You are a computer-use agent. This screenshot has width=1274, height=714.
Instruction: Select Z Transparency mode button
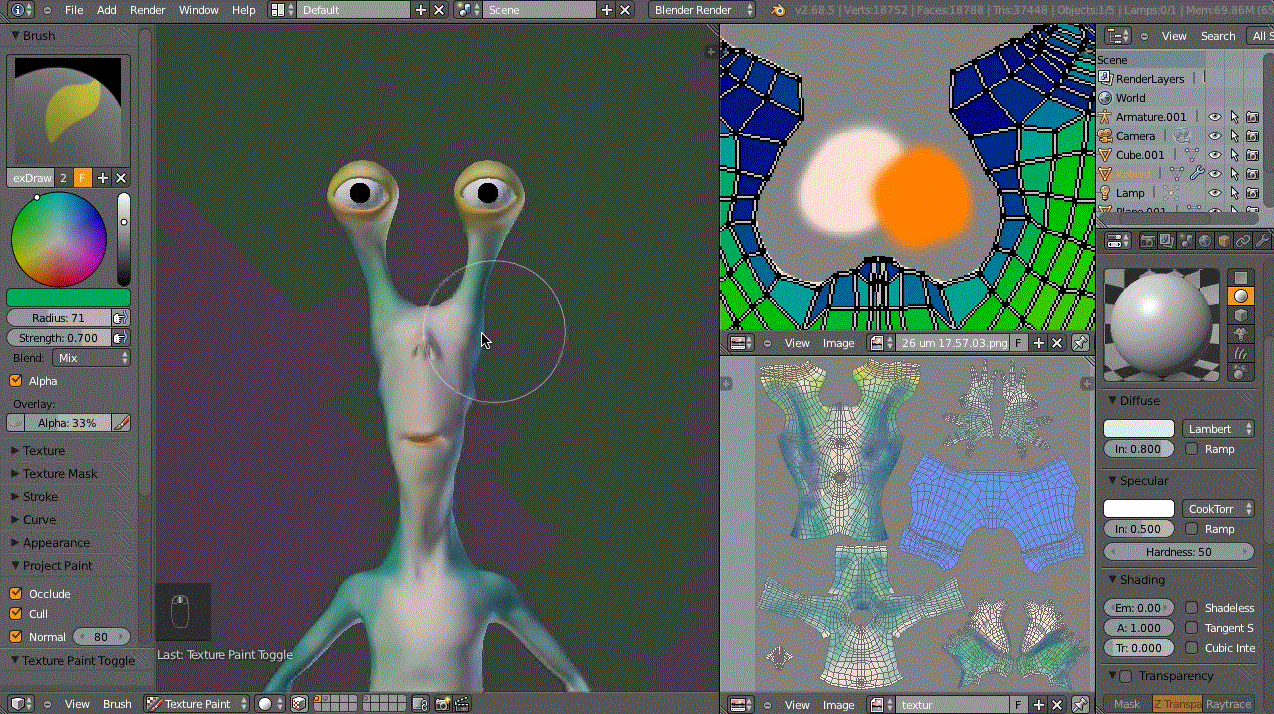coord(1177,704)
